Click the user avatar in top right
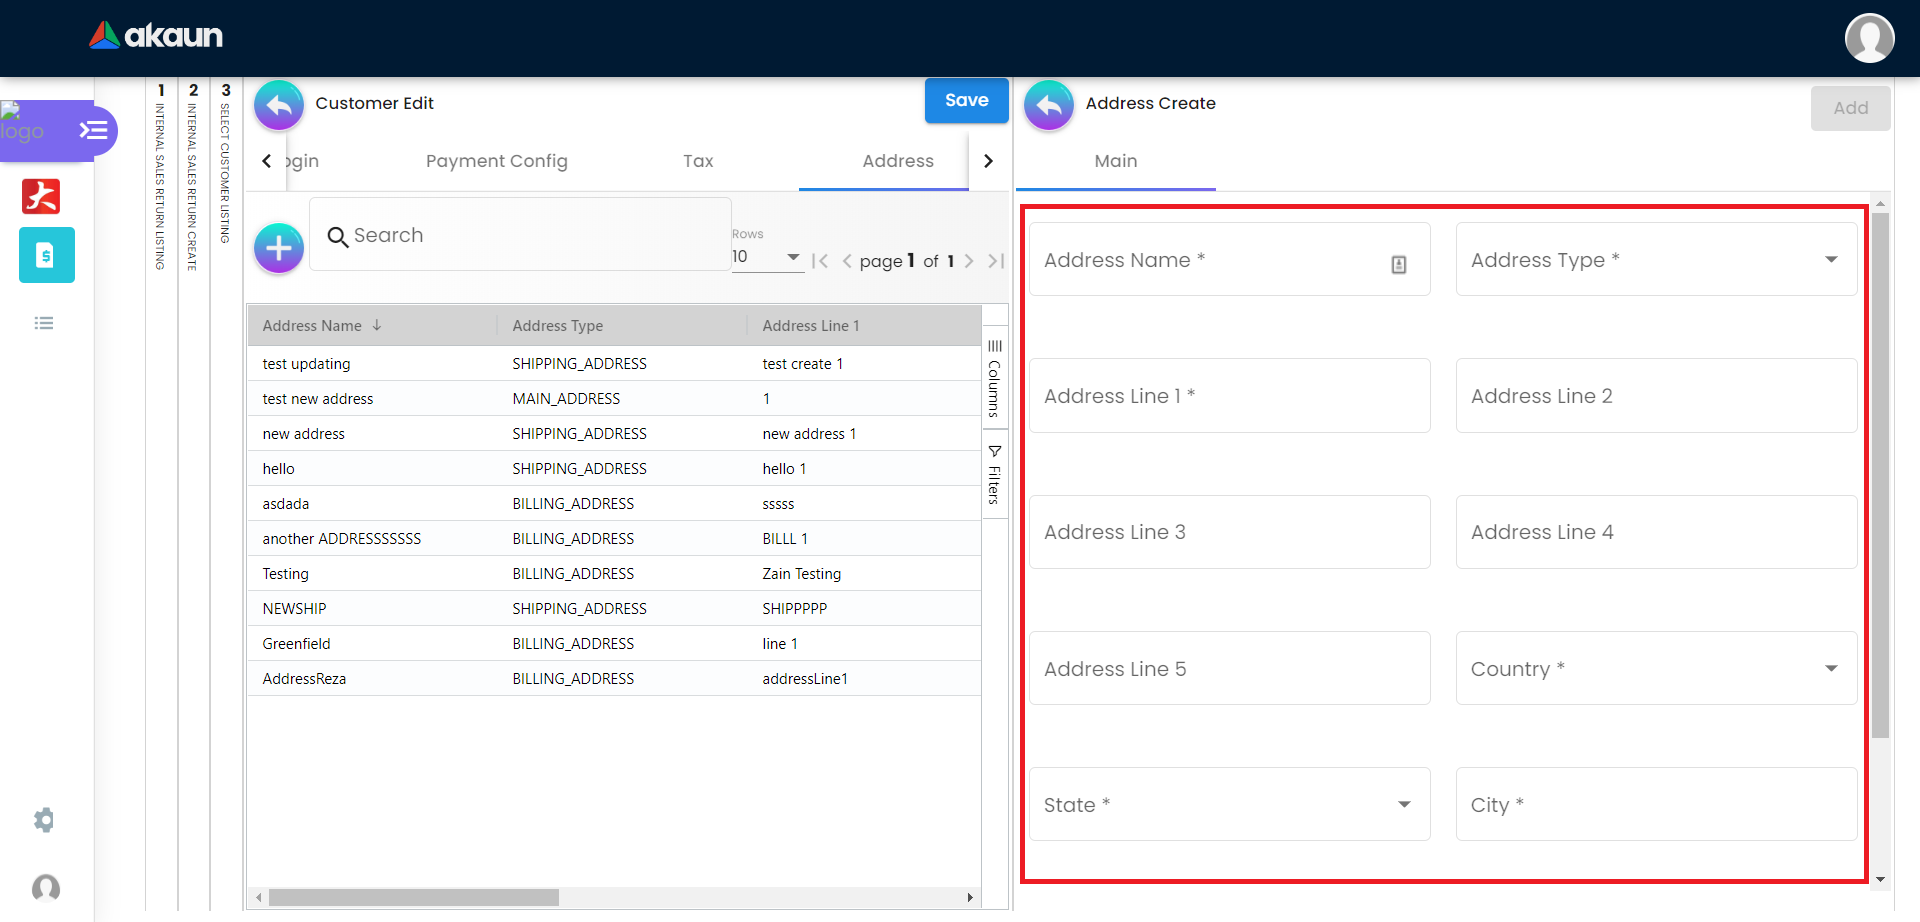 point(1869,38)
